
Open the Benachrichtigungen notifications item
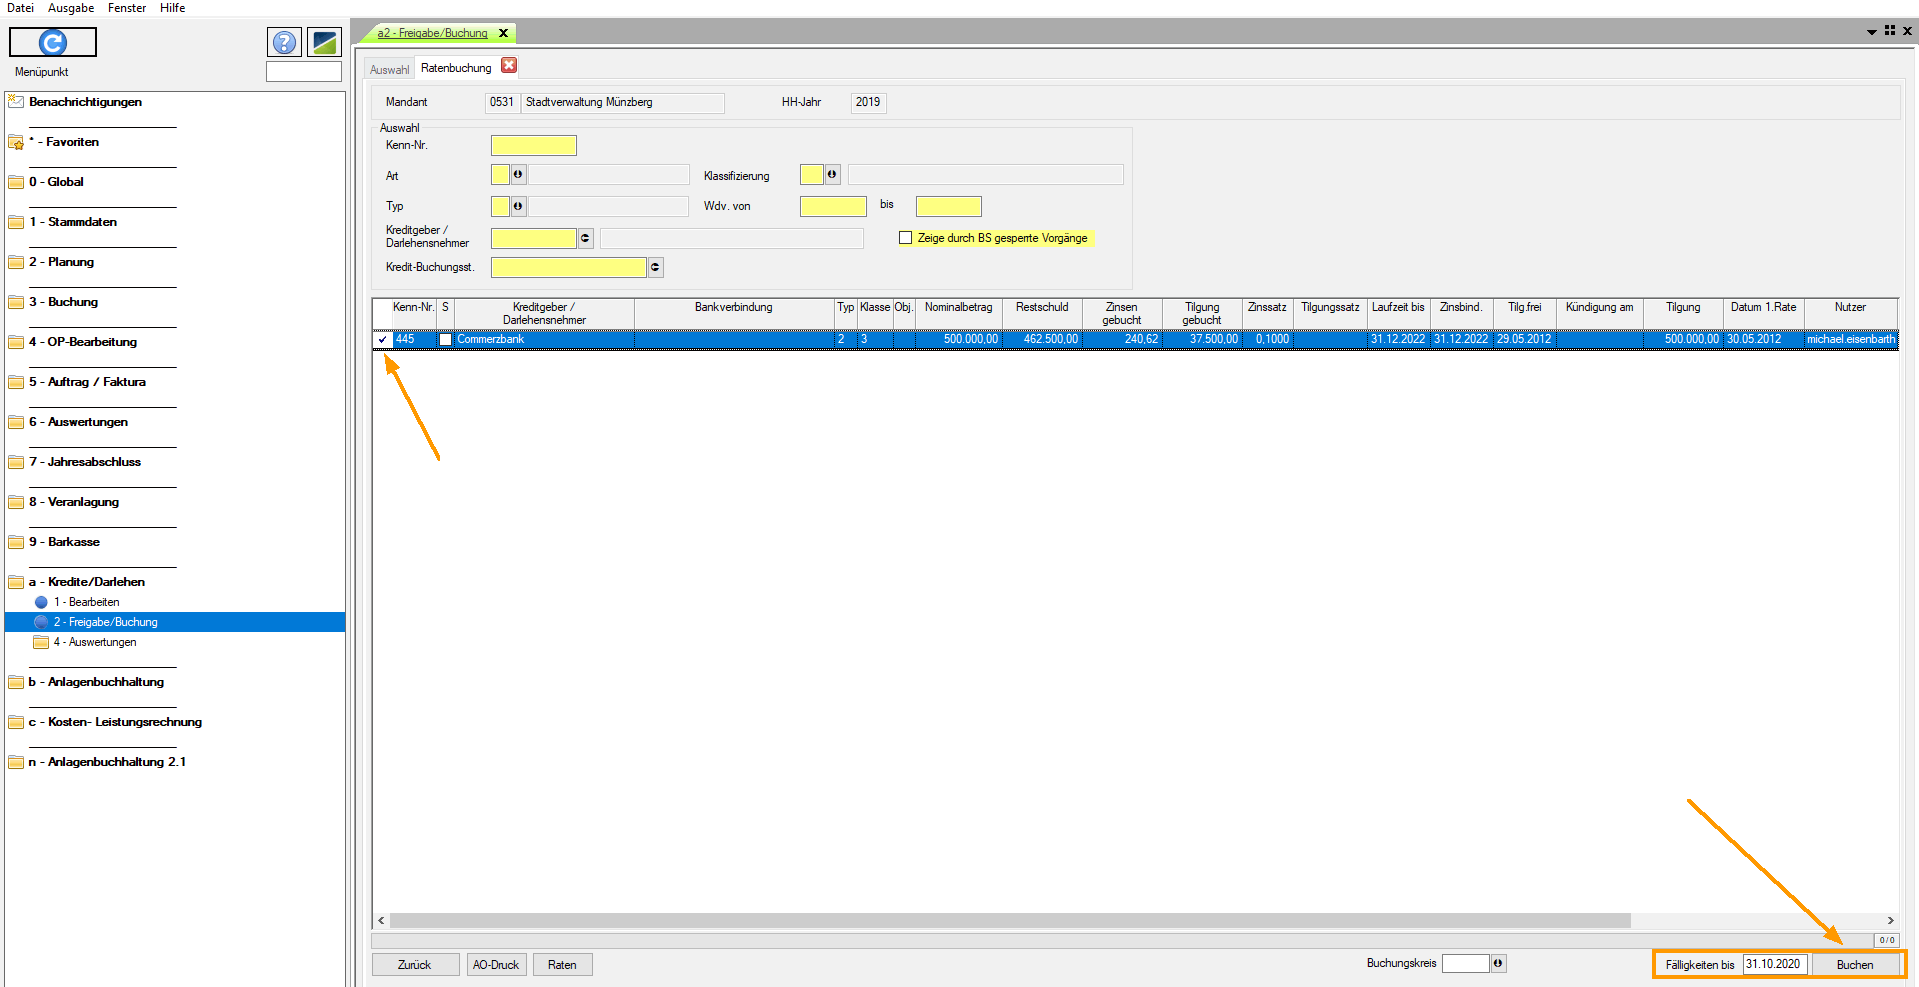click(85, 102)
